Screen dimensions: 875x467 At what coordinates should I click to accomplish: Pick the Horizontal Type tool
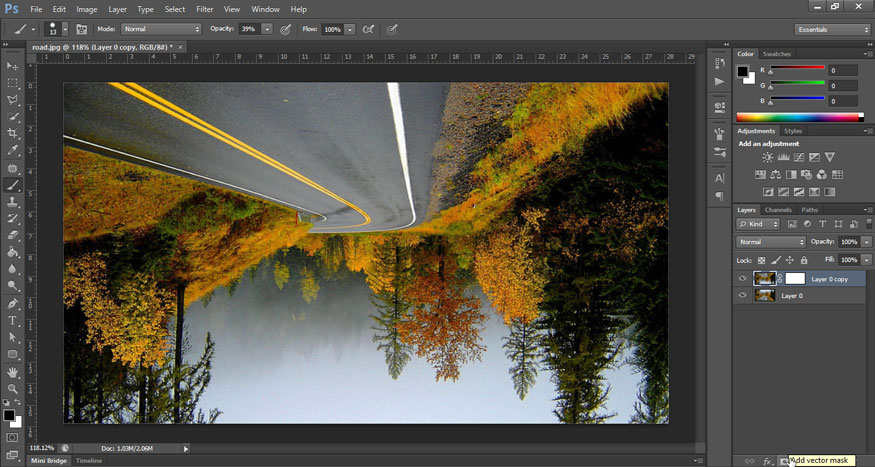point(13,320)
